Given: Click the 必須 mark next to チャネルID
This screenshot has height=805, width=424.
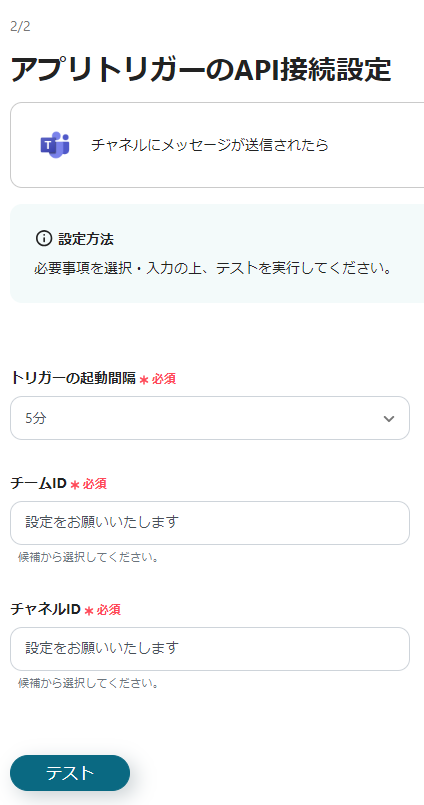Looking at the screenshot, I should pyautogui.click(x=108, y=609).
